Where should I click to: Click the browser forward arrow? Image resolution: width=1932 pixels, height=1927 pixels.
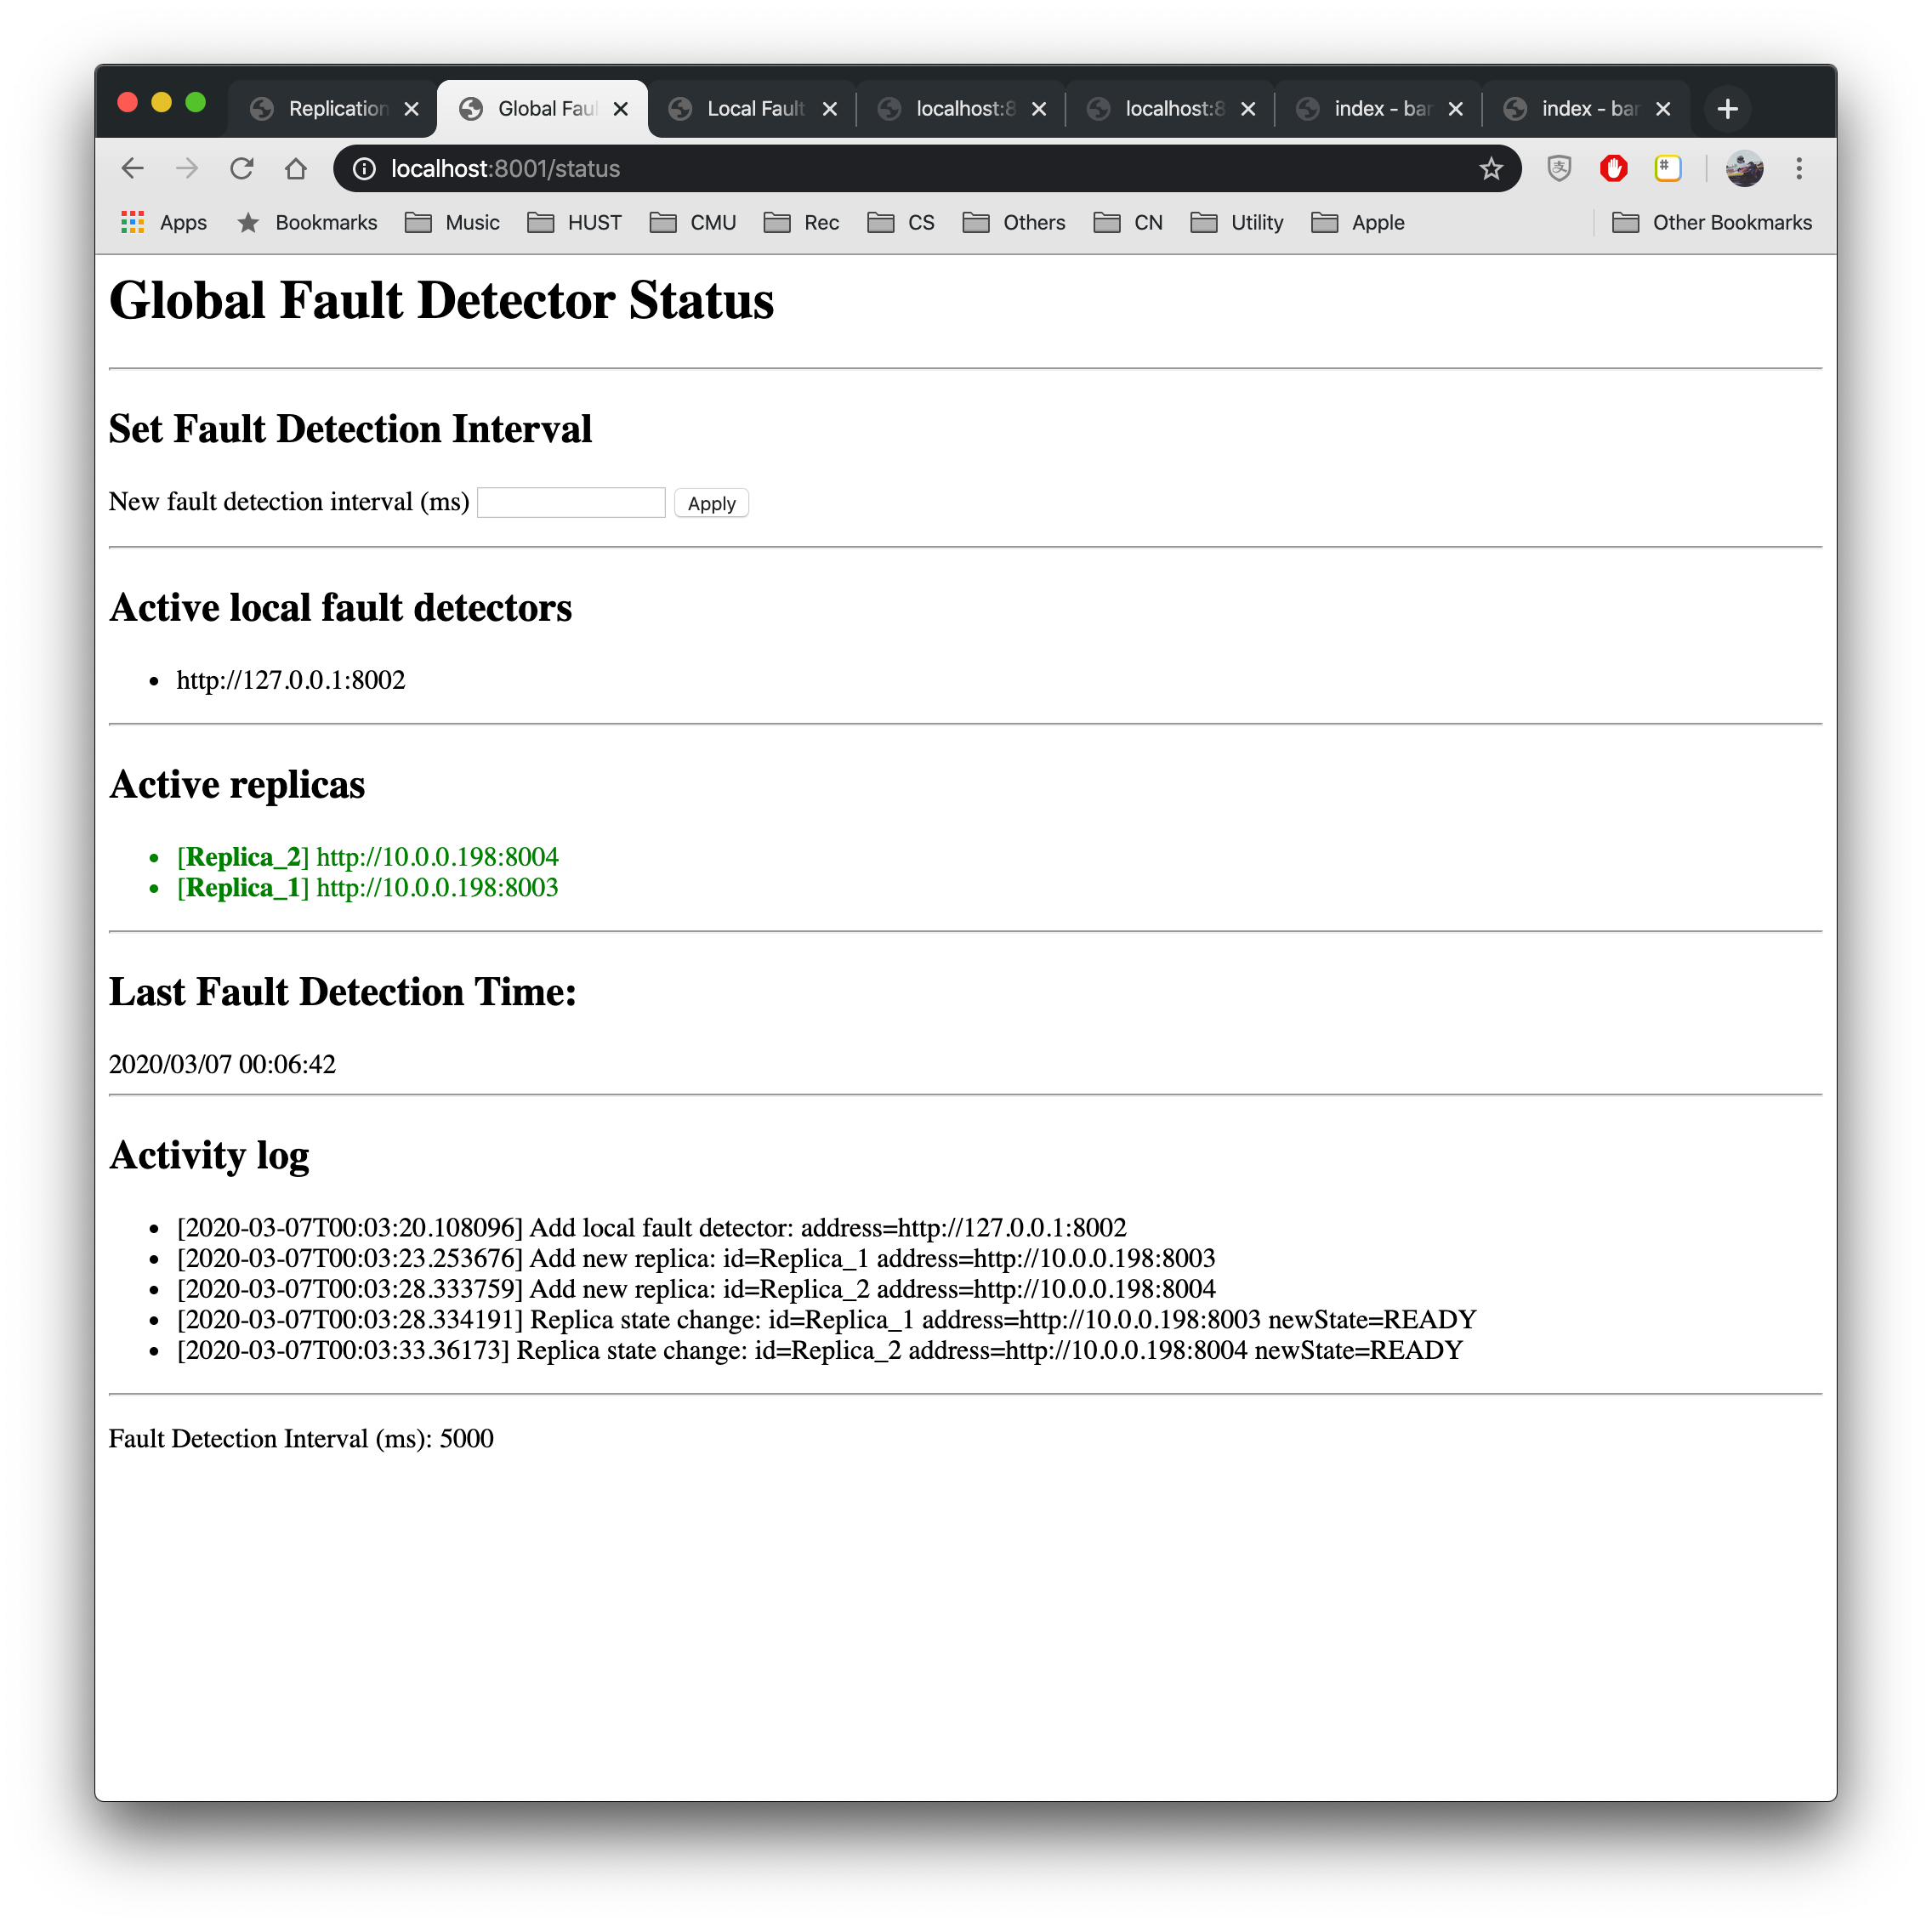tap(187, 168)
